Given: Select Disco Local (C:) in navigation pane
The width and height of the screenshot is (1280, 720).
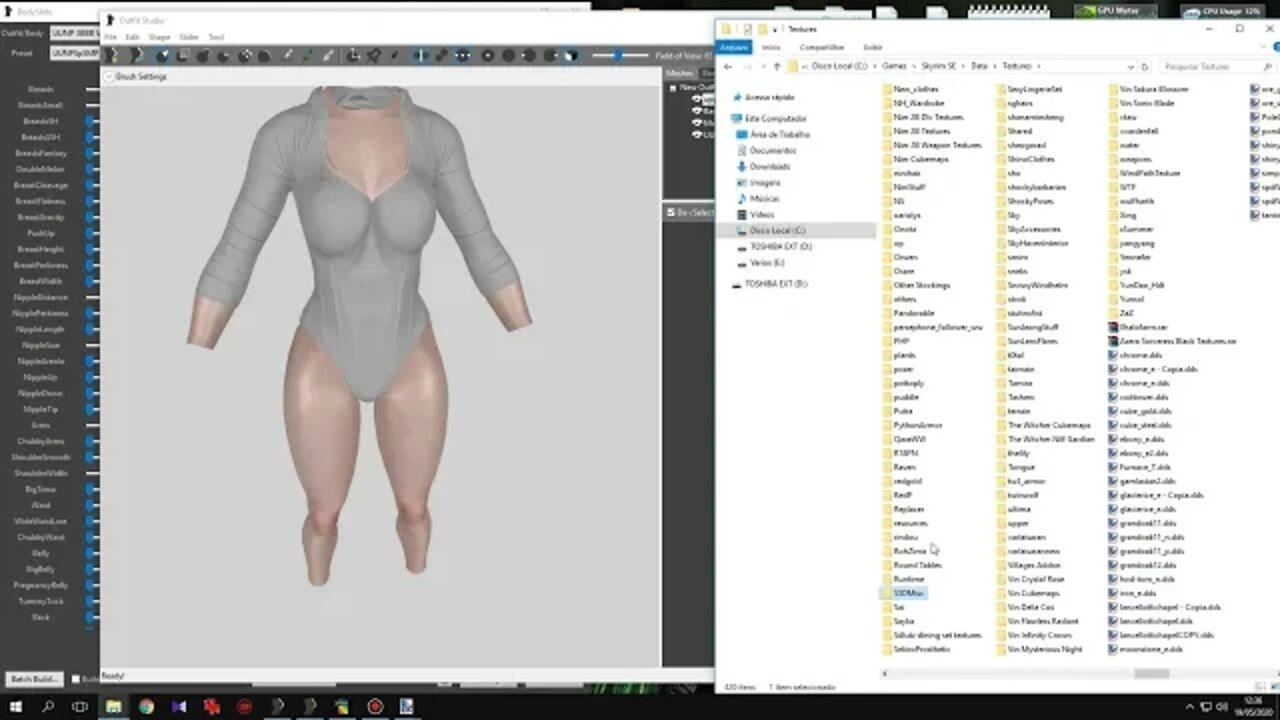Looking at the screenshot, I should point(776,230).
